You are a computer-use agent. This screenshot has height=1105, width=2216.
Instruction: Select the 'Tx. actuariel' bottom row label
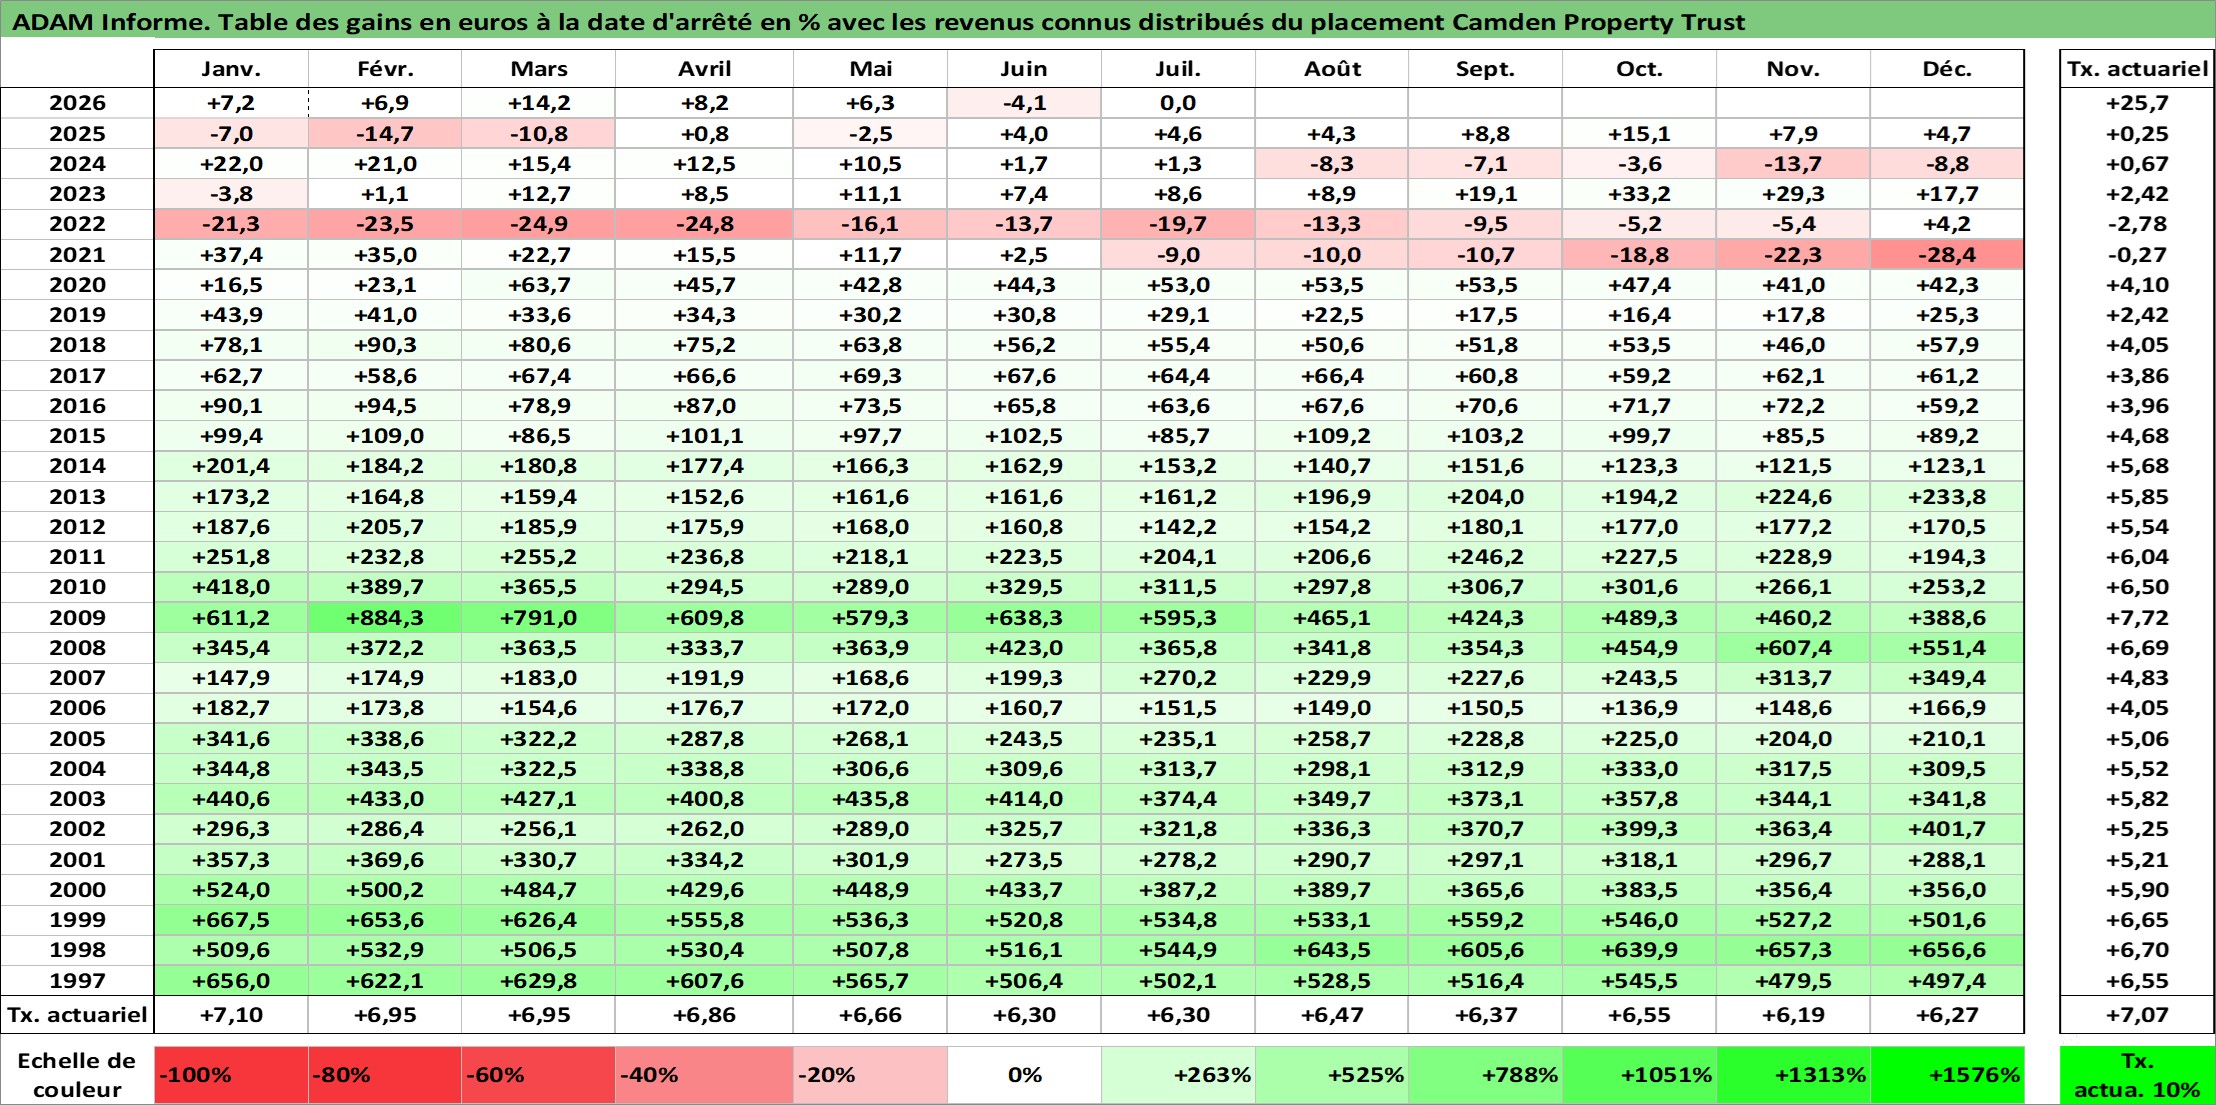coord(77,1015)
